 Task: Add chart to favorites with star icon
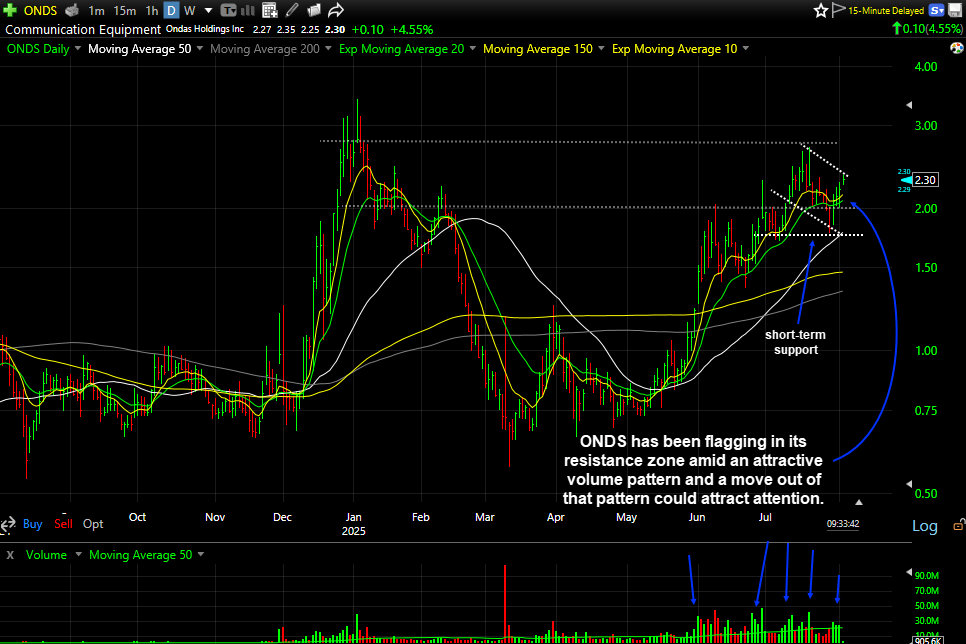click(x=821, y=10)
